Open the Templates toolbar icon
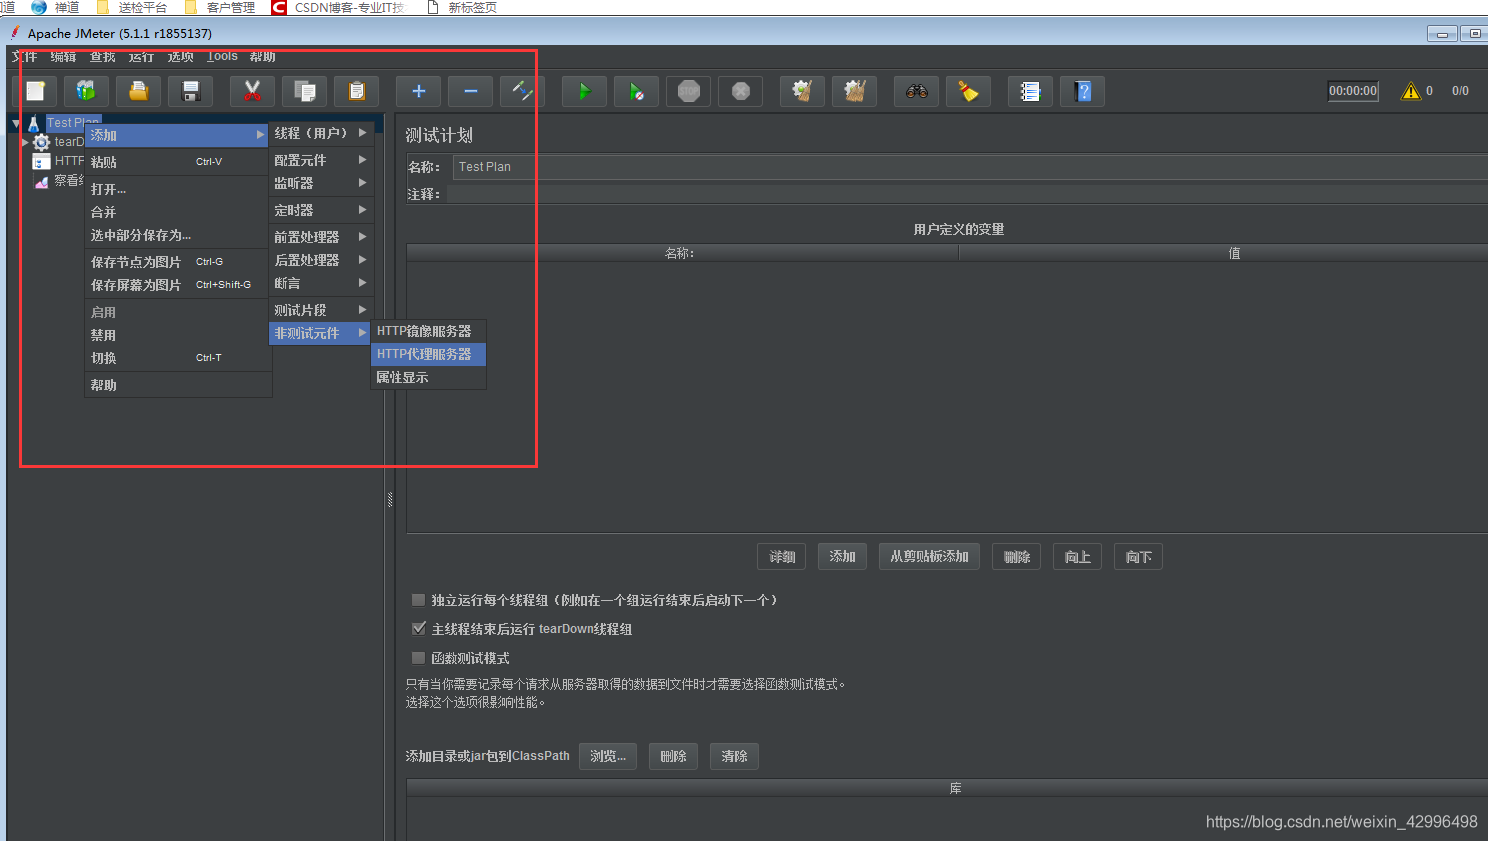The width and height of the screenshot is (1488, 841). click(87, 91)
